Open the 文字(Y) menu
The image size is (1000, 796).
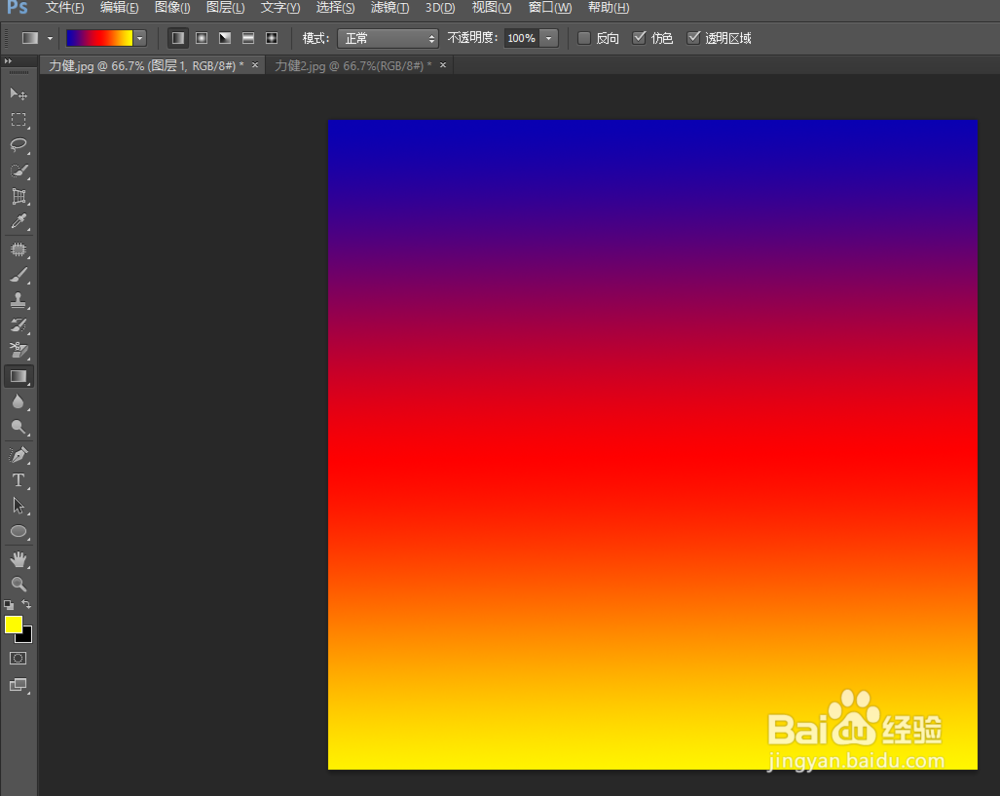tap(280, 8)
